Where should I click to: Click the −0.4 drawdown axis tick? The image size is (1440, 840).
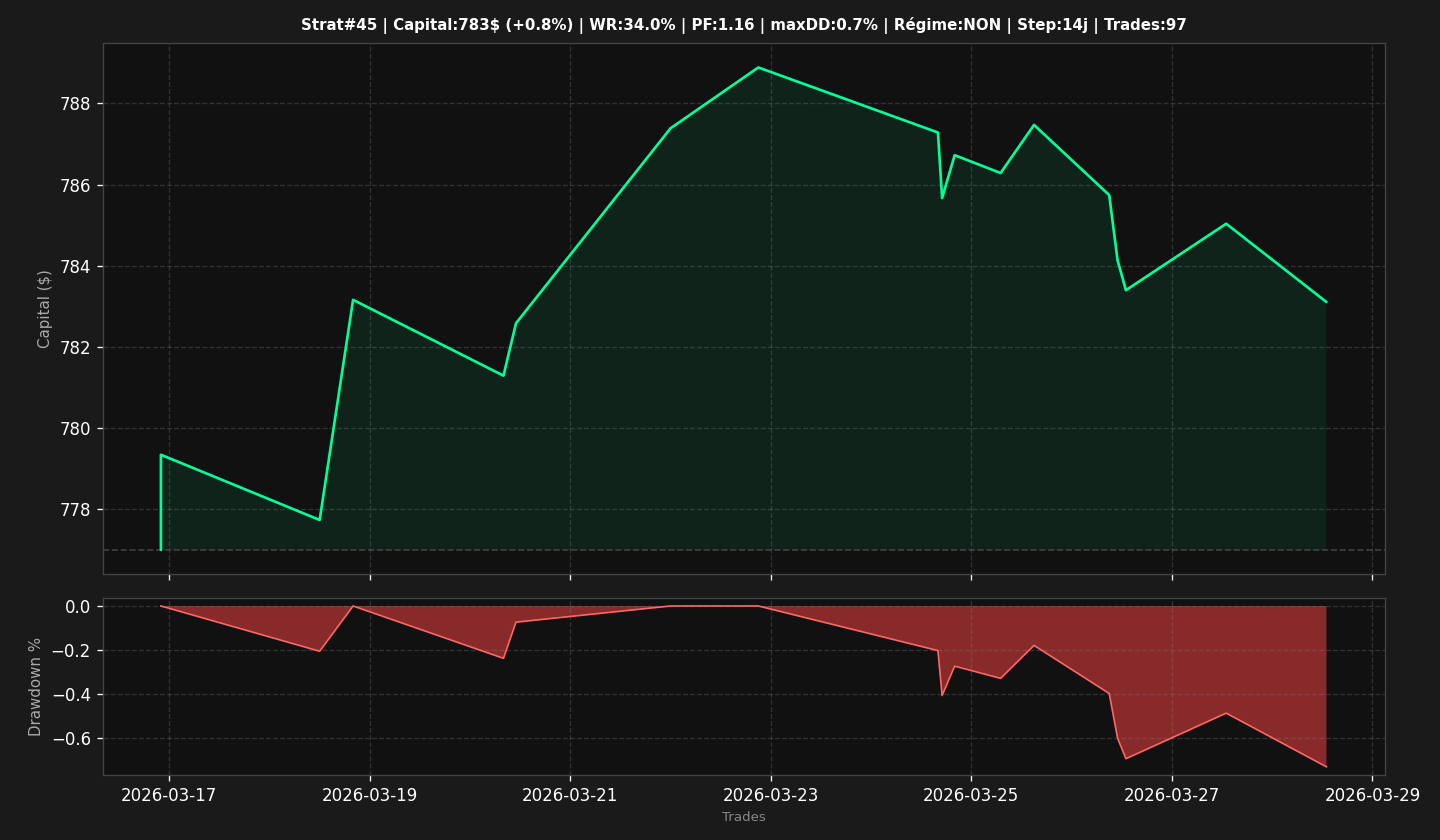click(72, 695)
